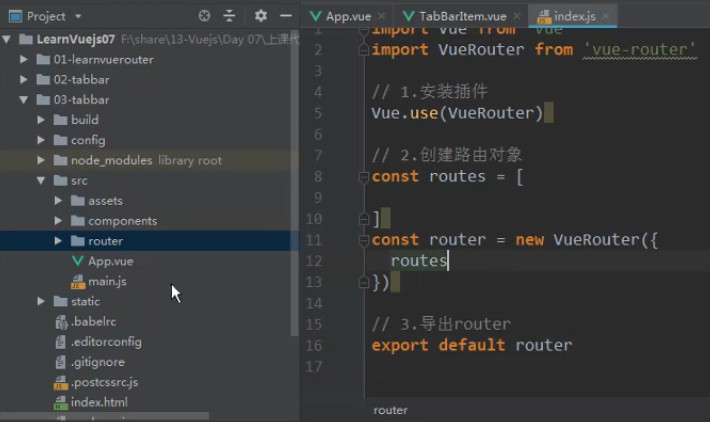Close the index.js tab
Viewport: 710px width, 422px height.
pyautogui.click(x=606, y=16)
